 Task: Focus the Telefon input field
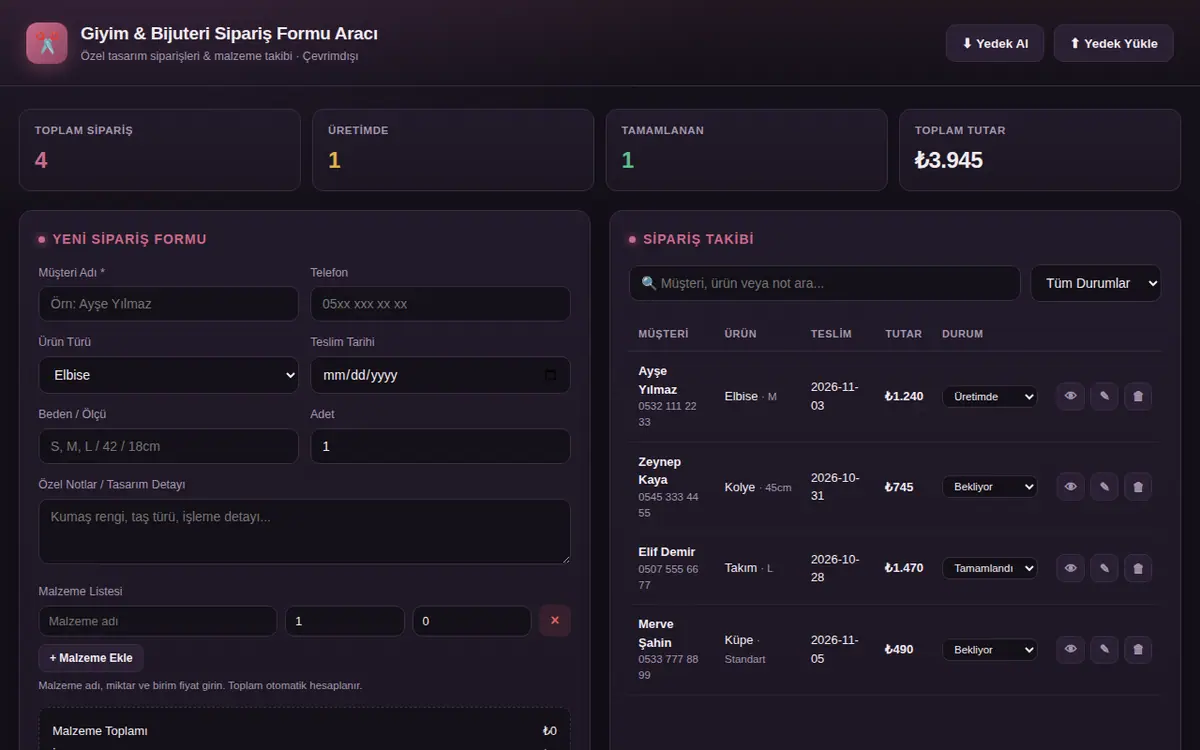(x=441, y=304)
